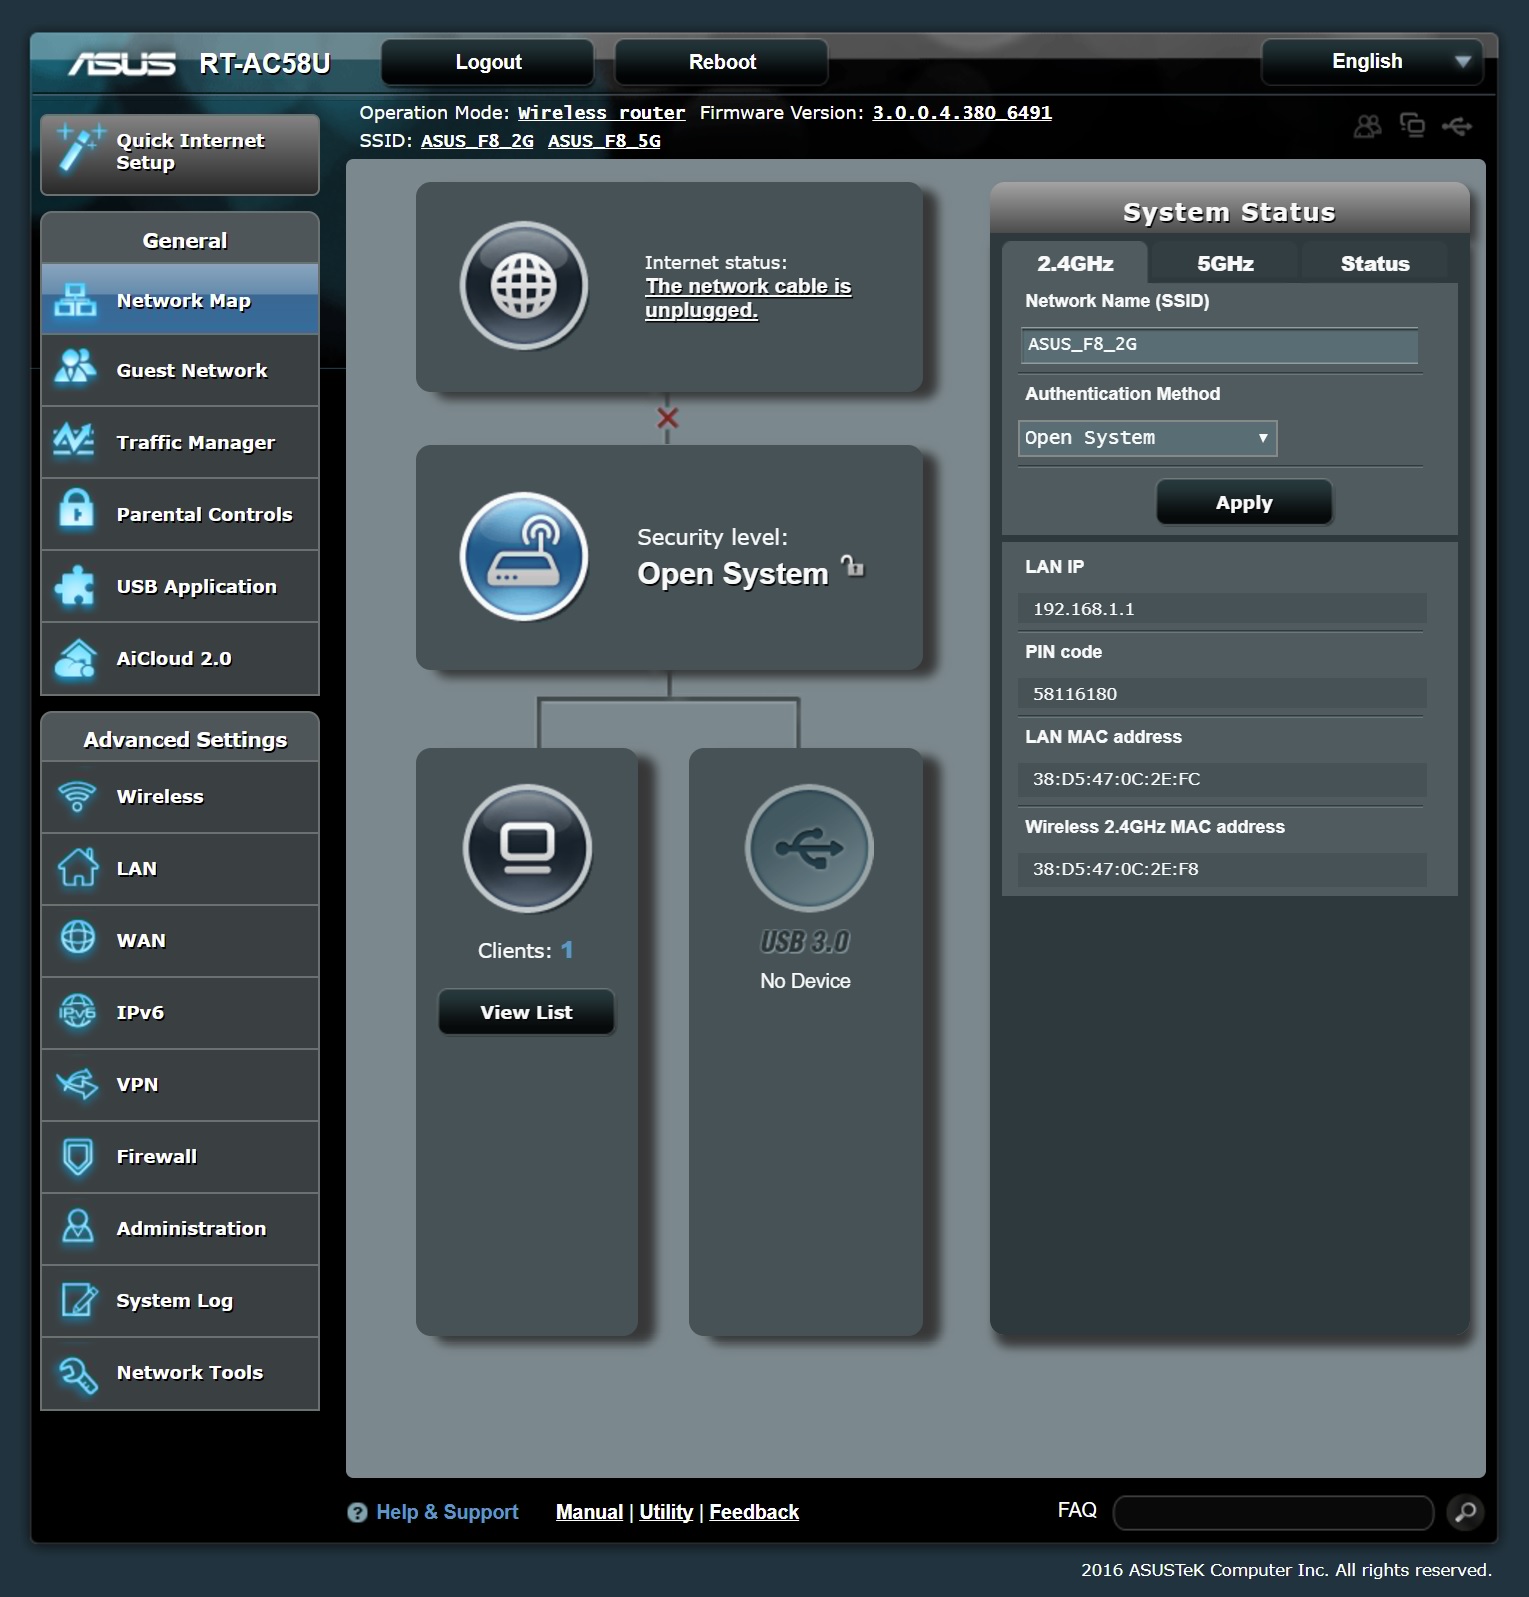Open the Guest Network menu item
The width and height of the screenshot is (1529, 1597).
180,370
